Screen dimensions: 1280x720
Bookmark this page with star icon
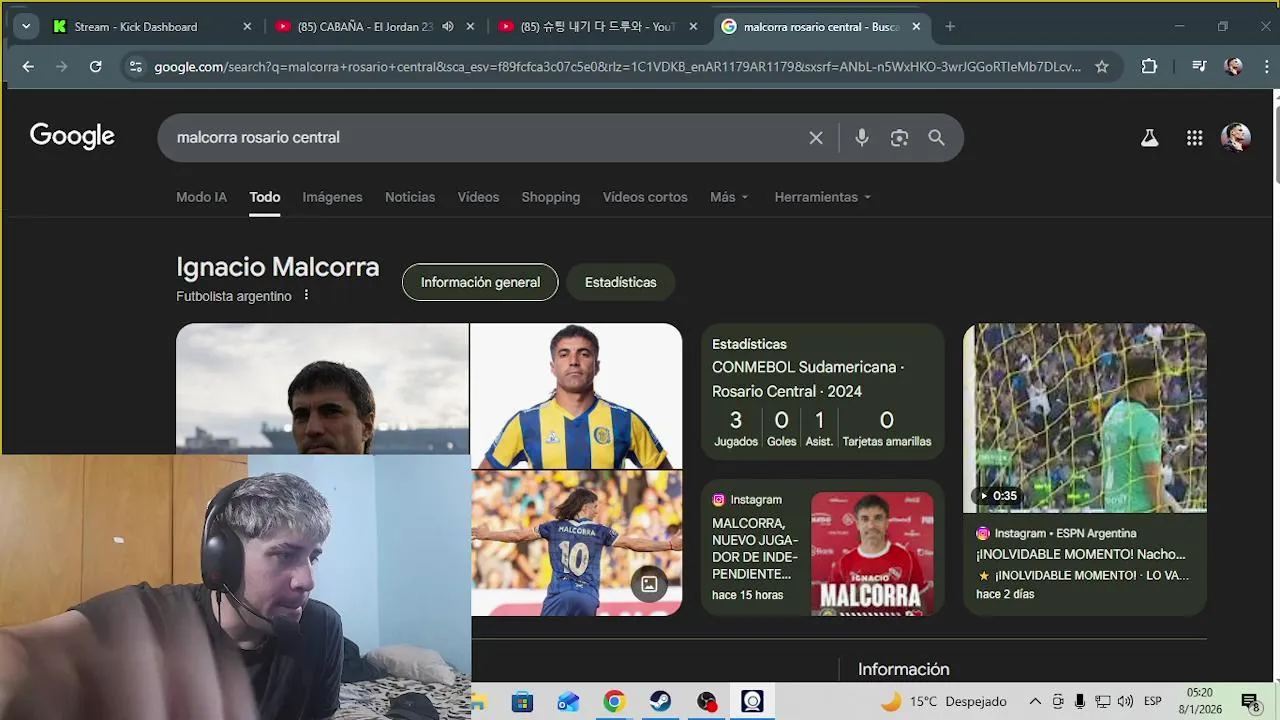tap(1102, 67)
